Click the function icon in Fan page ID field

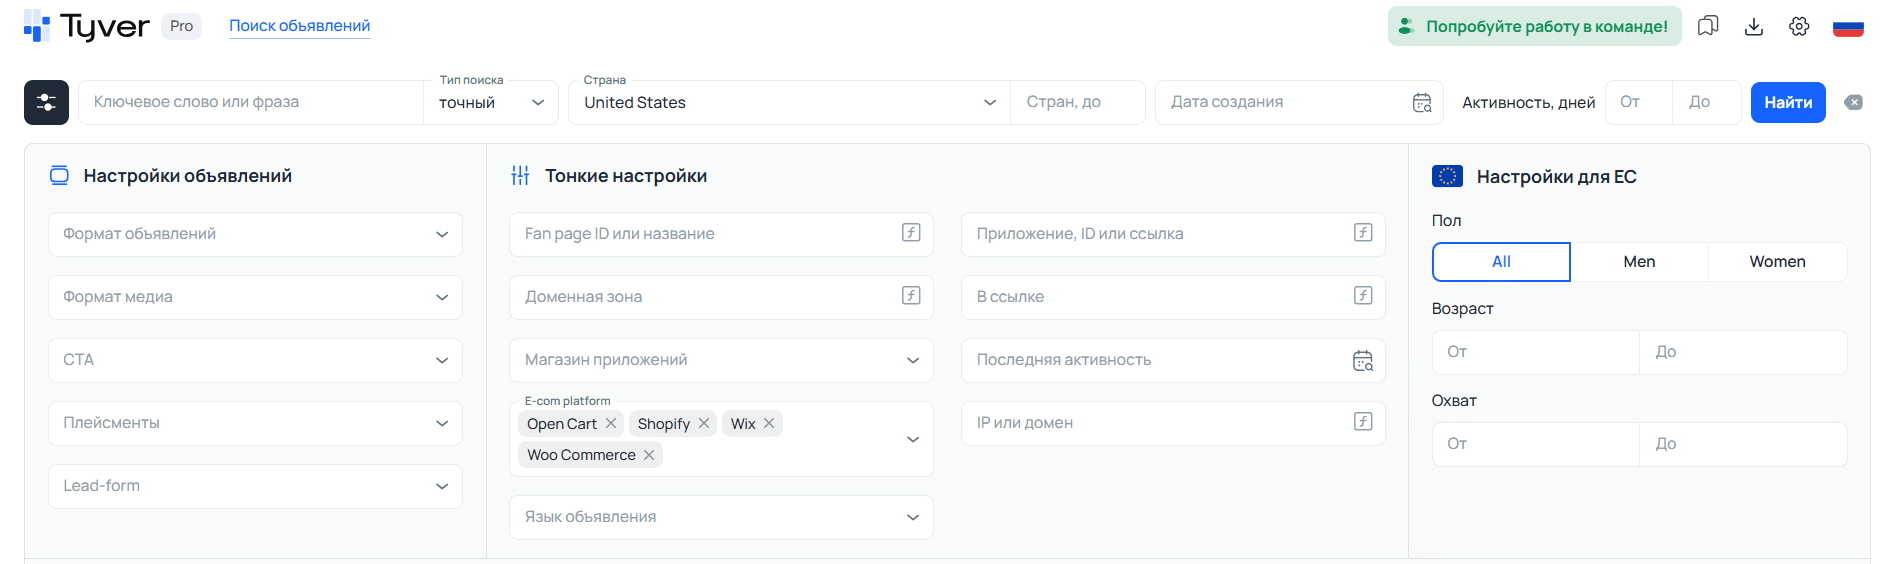911,232
